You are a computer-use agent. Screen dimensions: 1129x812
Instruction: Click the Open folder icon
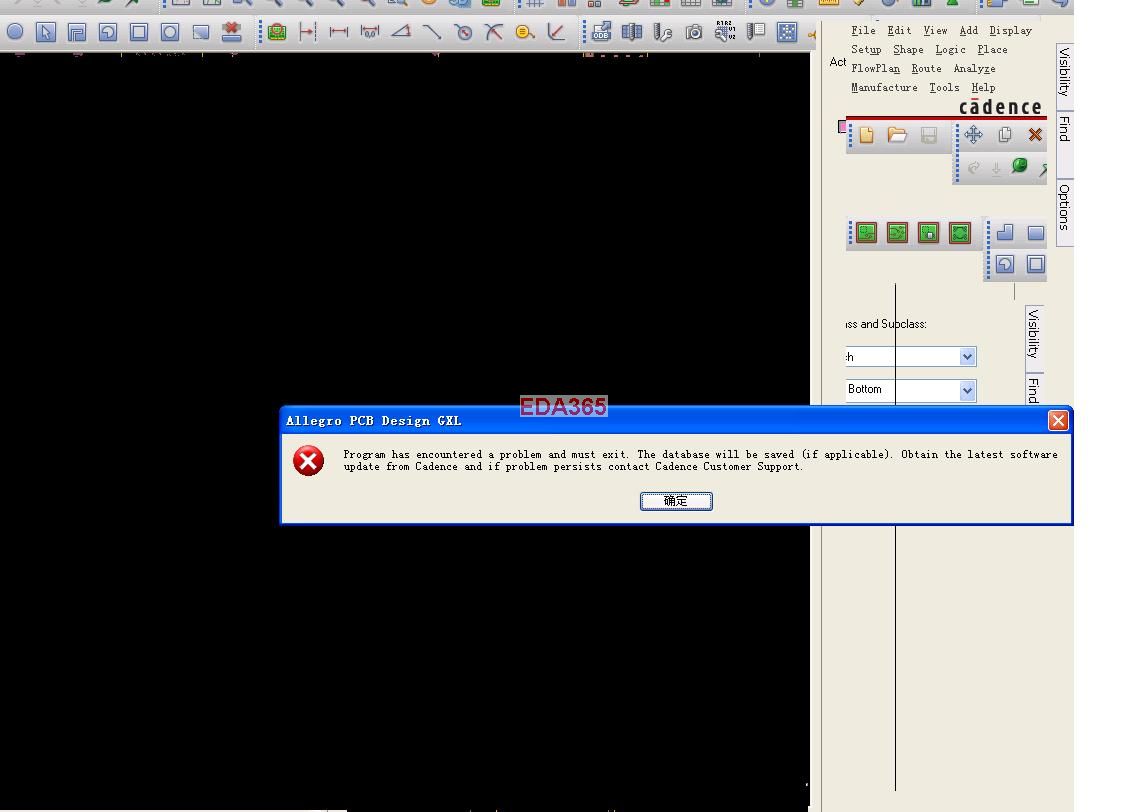(897, 135)
